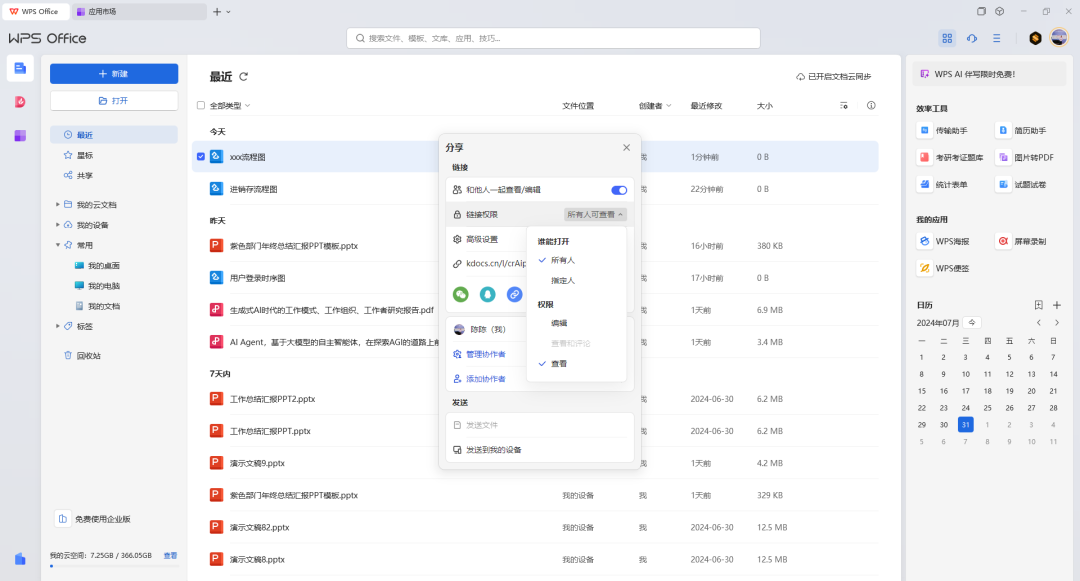Image resolution: width=1080 pixels, height=581 pixels.
Task: Open WPS便签 app
Action: (x=944, y=268)
